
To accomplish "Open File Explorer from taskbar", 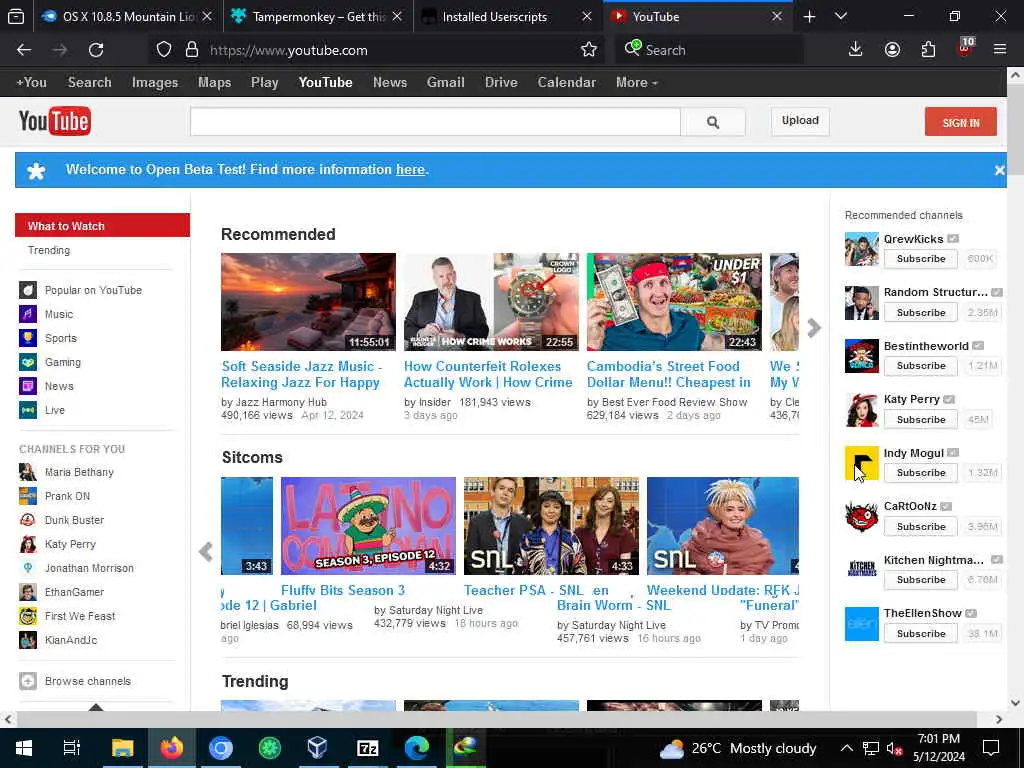I will coord(122,748).
